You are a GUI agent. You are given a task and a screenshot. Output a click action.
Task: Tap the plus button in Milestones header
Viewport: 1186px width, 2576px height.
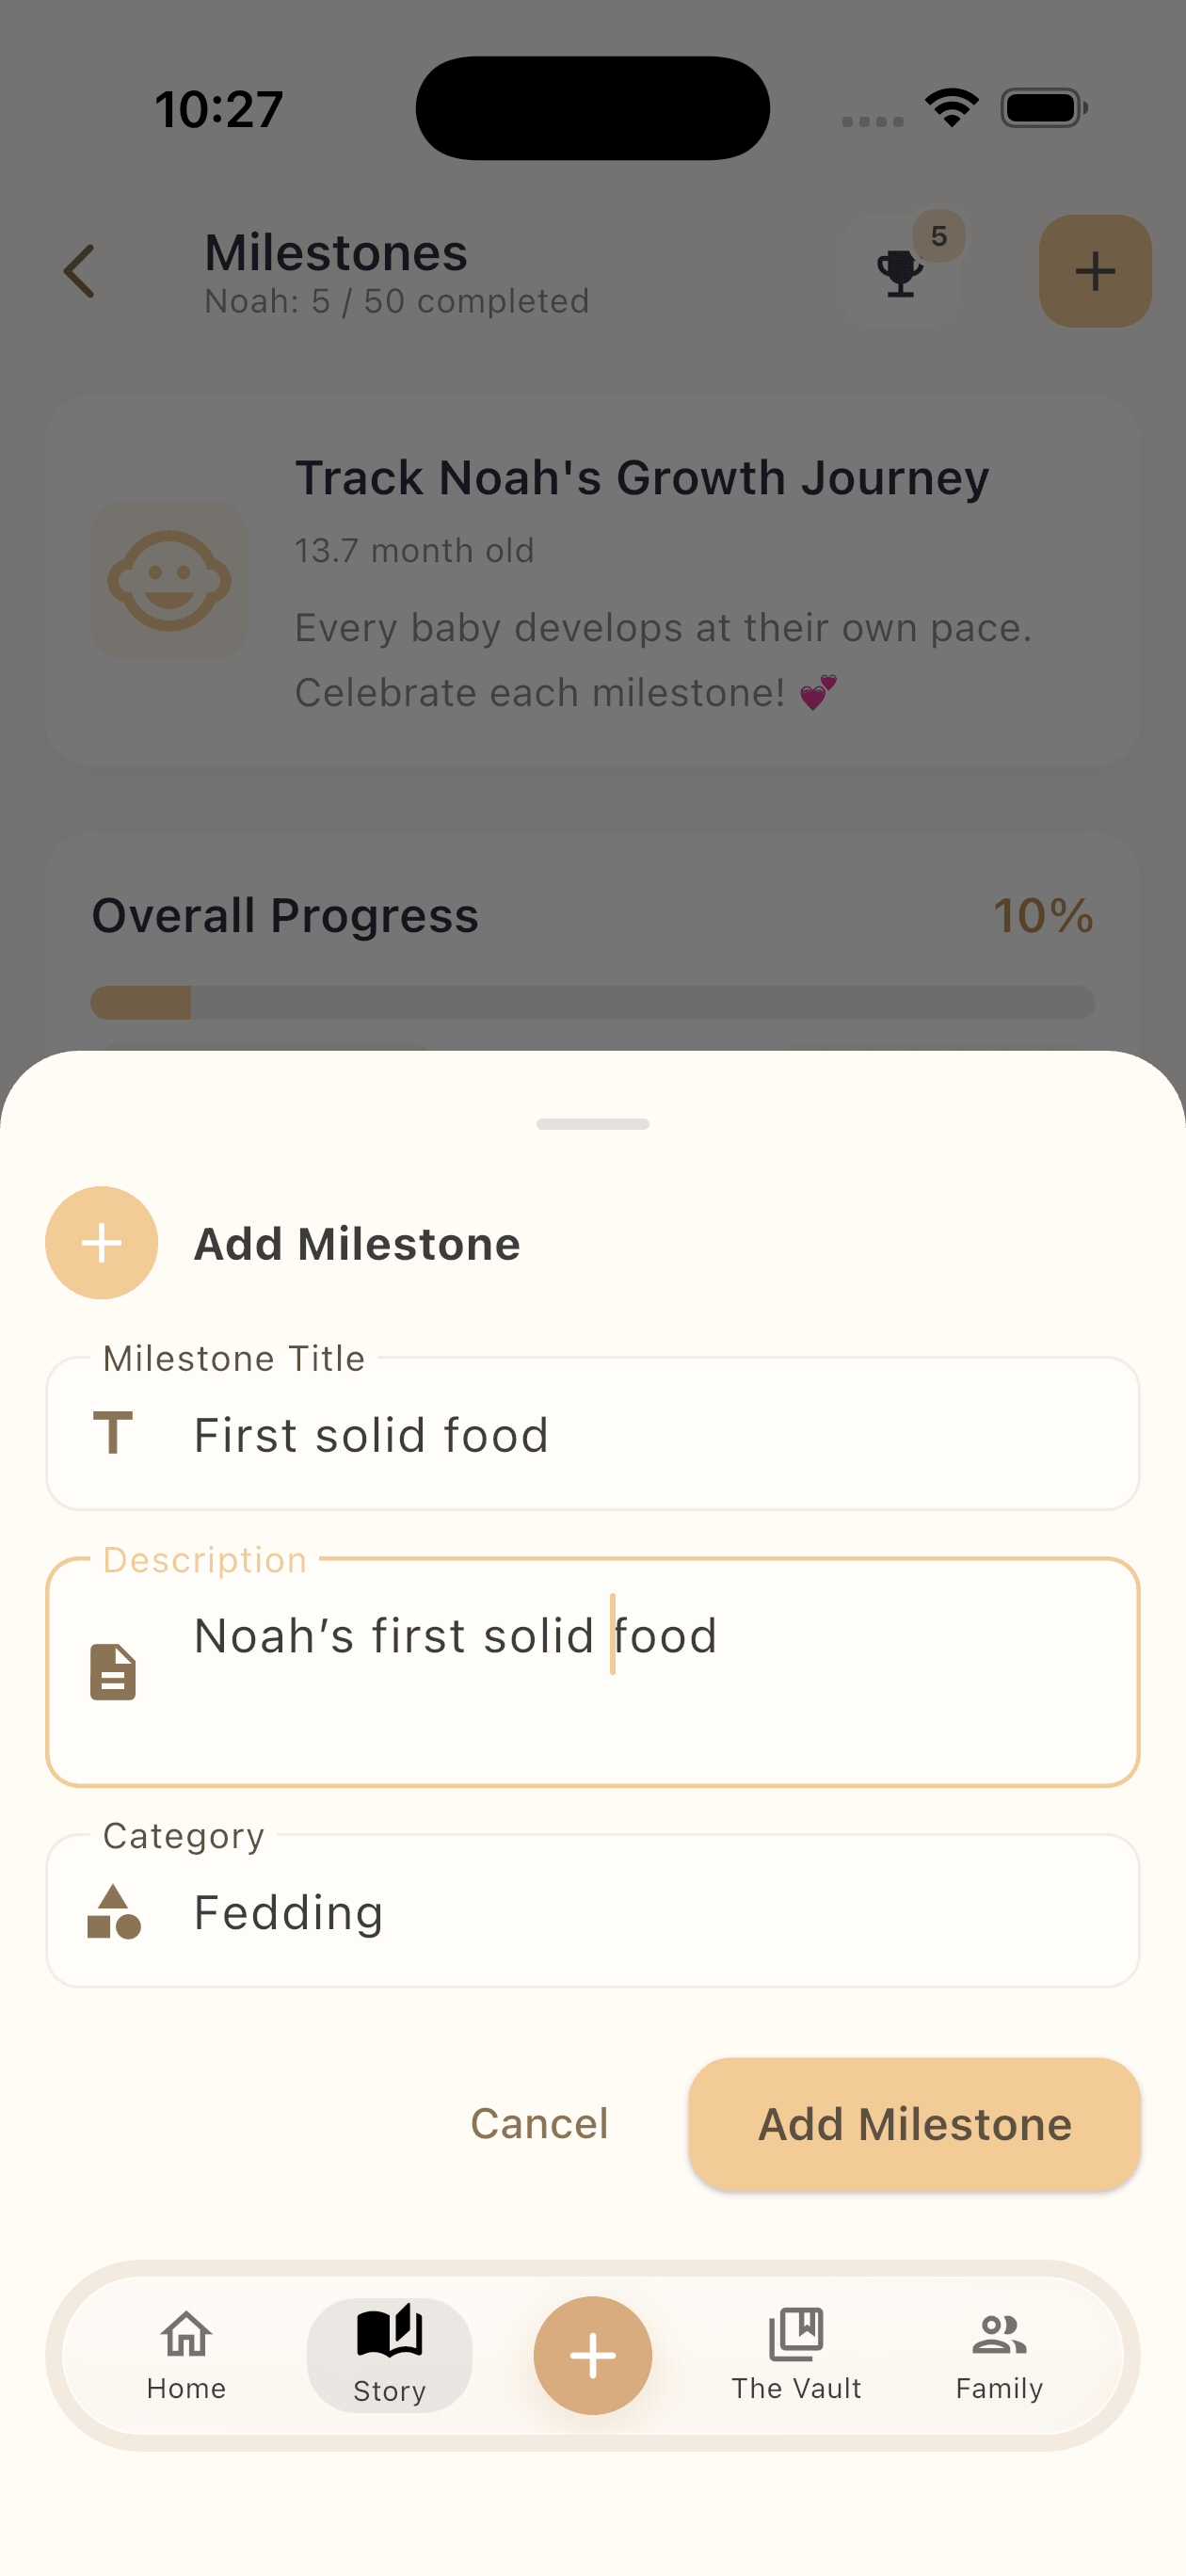pos(1095,271)
